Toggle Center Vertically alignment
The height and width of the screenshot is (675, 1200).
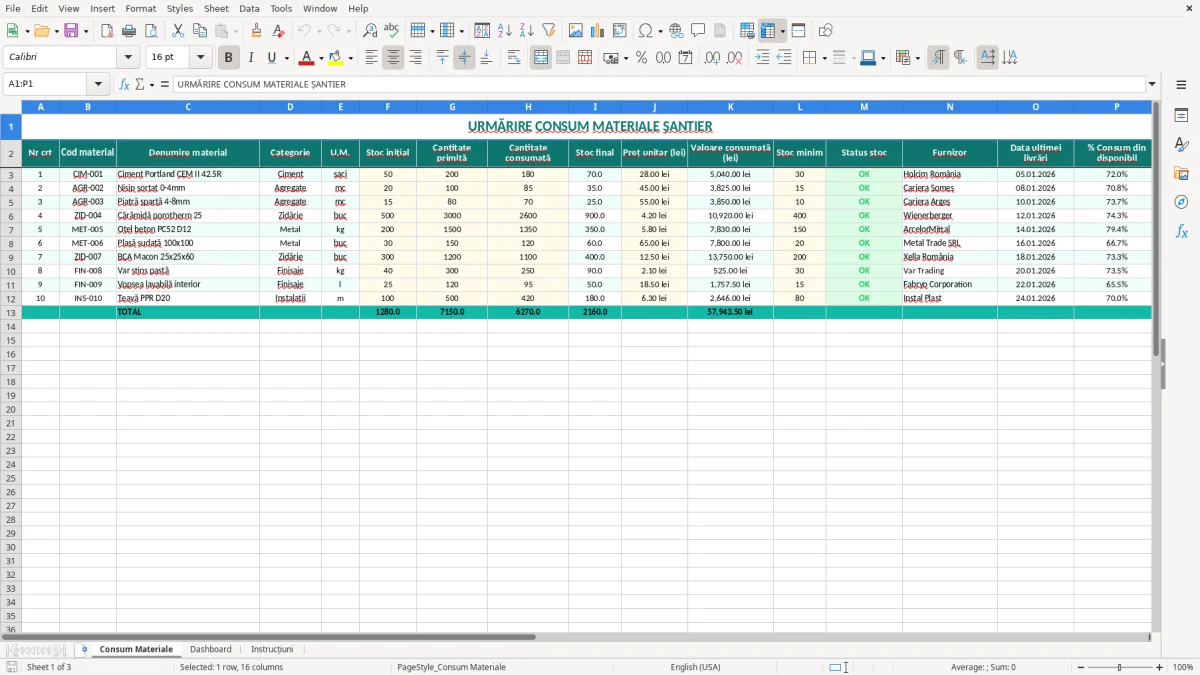pos(464,58)
